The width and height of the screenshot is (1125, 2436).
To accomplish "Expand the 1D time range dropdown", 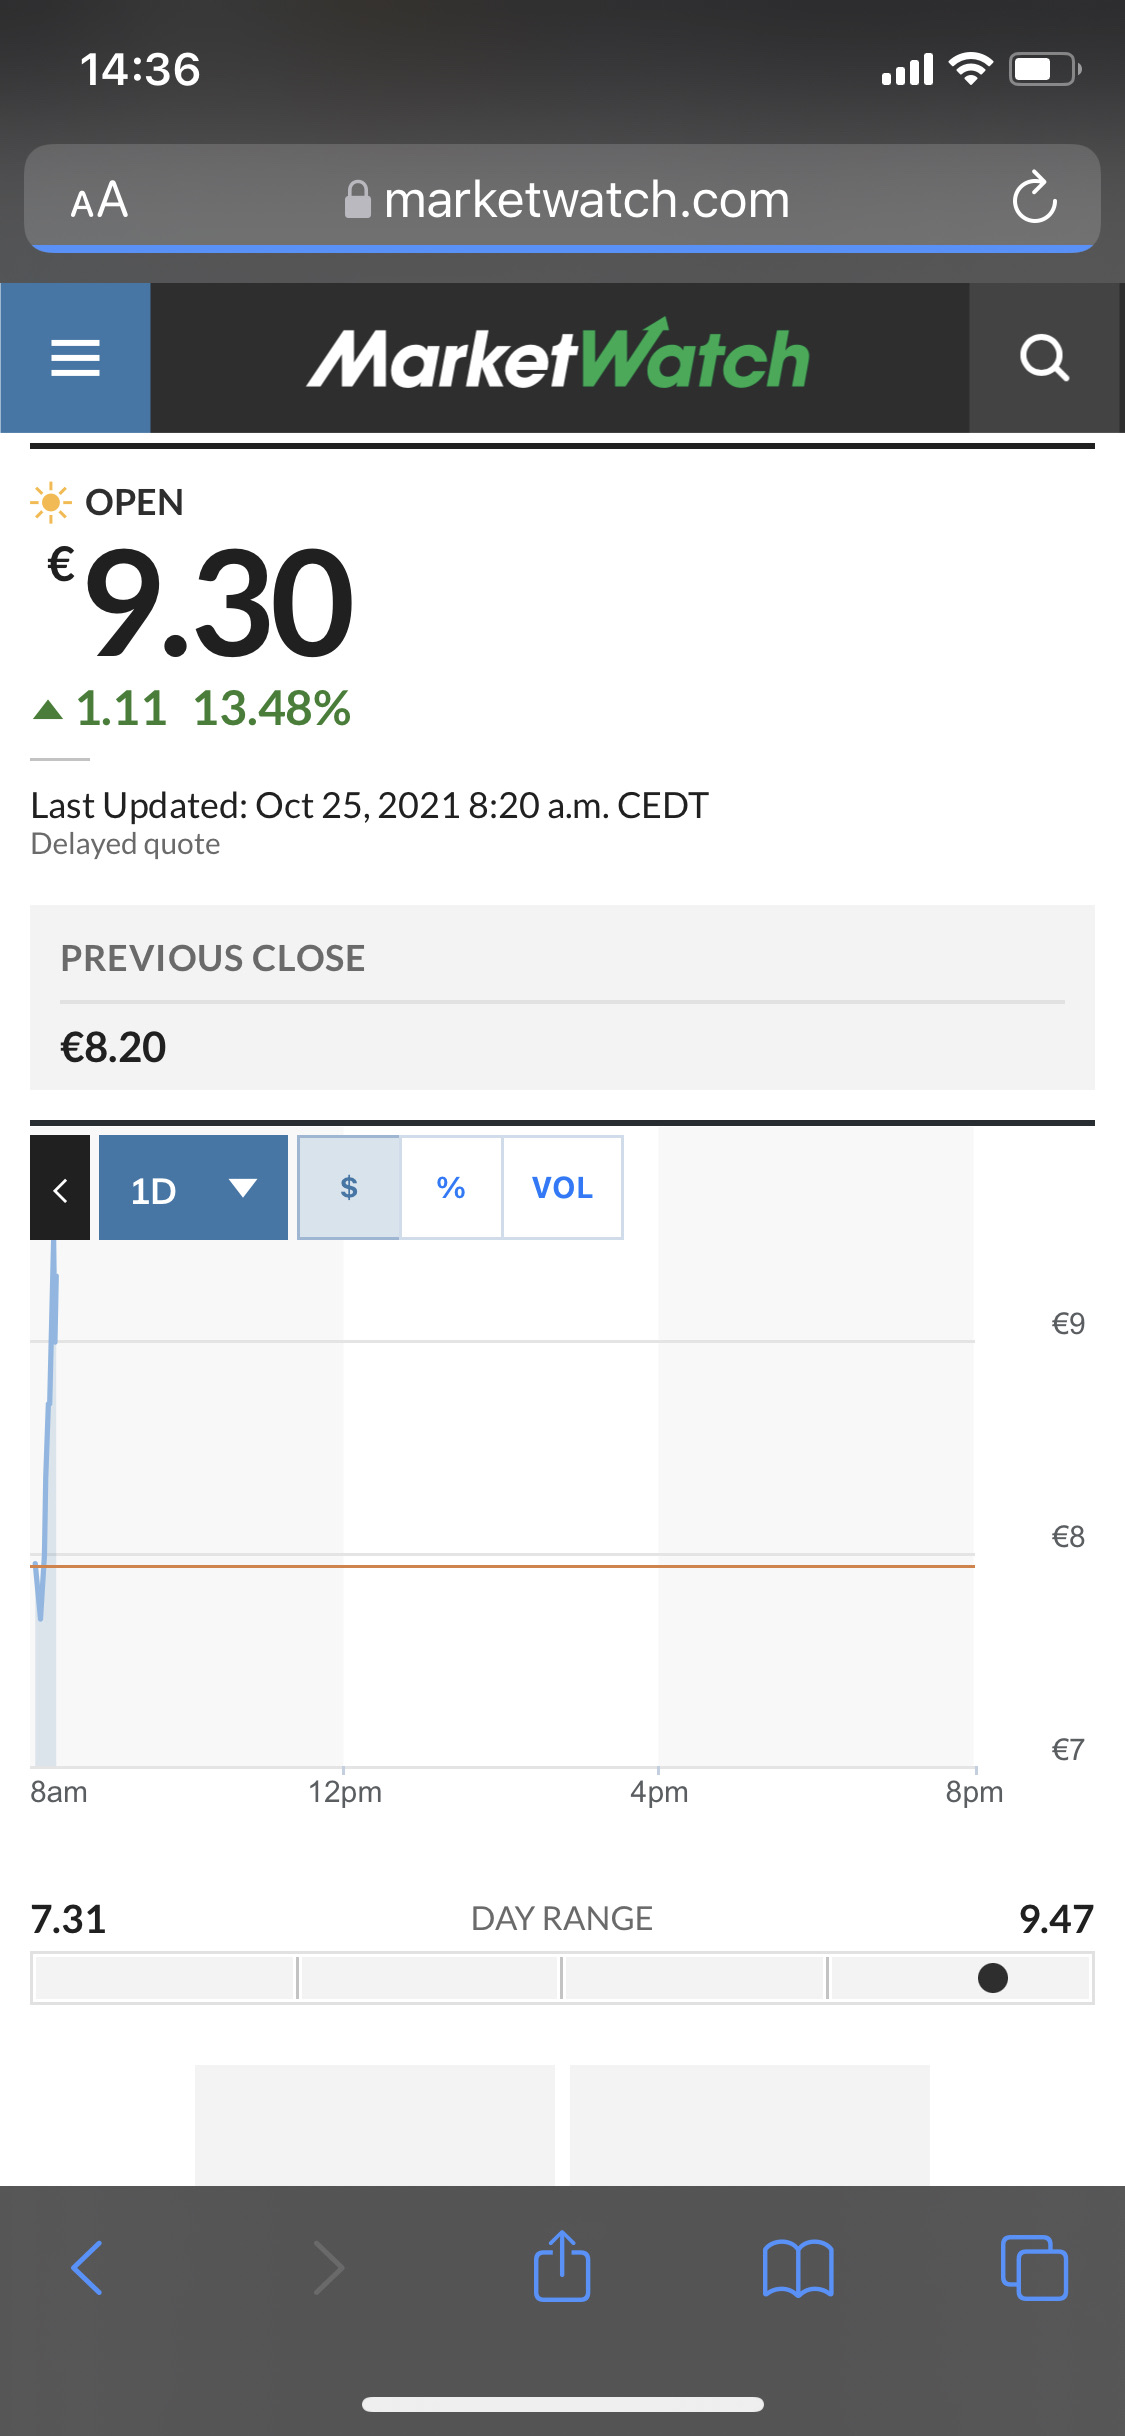I will pyautogui.click(x=193, y=1188).
